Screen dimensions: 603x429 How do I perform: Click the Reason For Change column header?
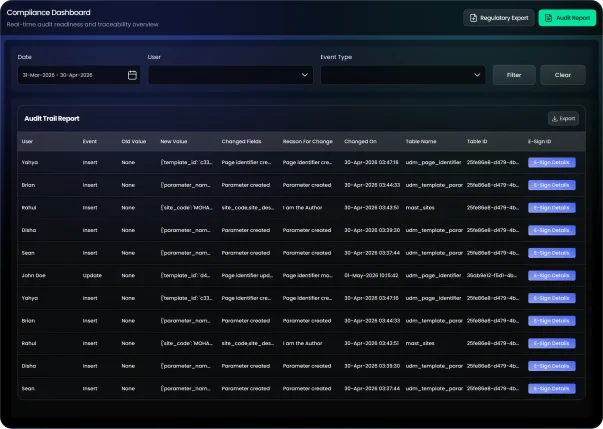(308, 141)
